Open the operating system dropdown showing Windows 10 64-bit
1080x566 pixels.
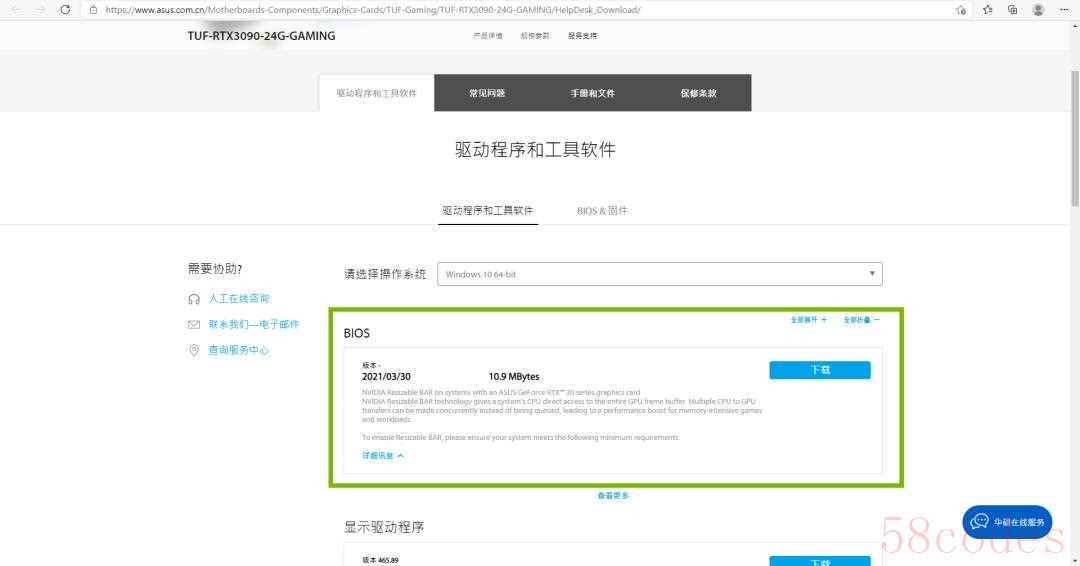[x=660, y=274]
